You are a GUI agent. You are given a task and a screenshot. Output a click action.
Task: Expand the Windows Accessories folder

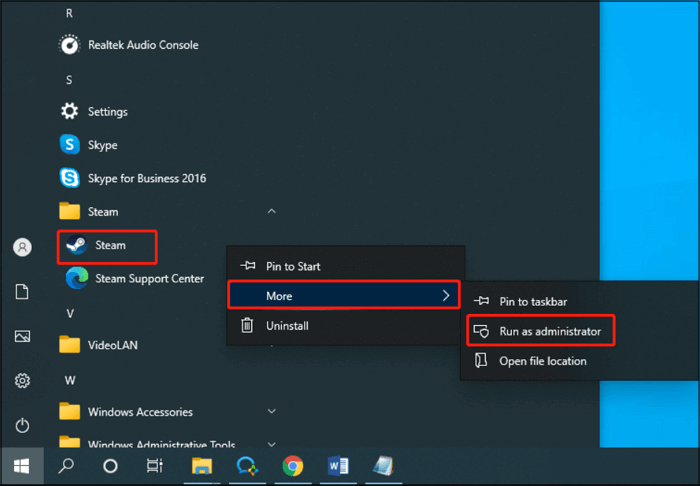(x=271, y=411)
